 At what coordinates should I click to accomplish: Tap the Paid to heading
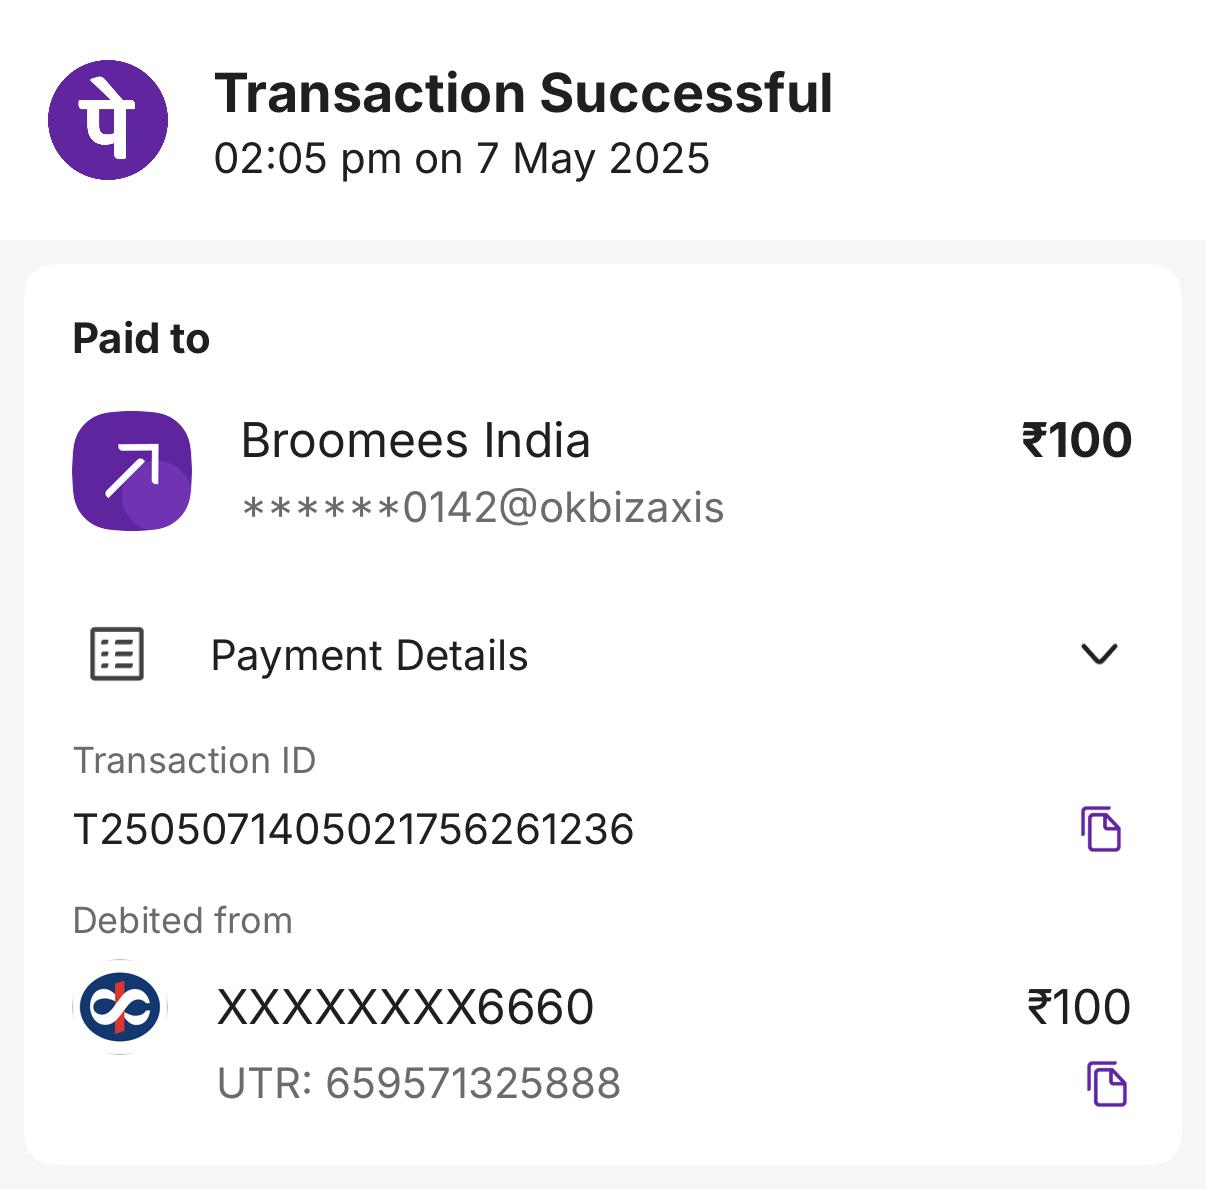click(x=141, y=339)
